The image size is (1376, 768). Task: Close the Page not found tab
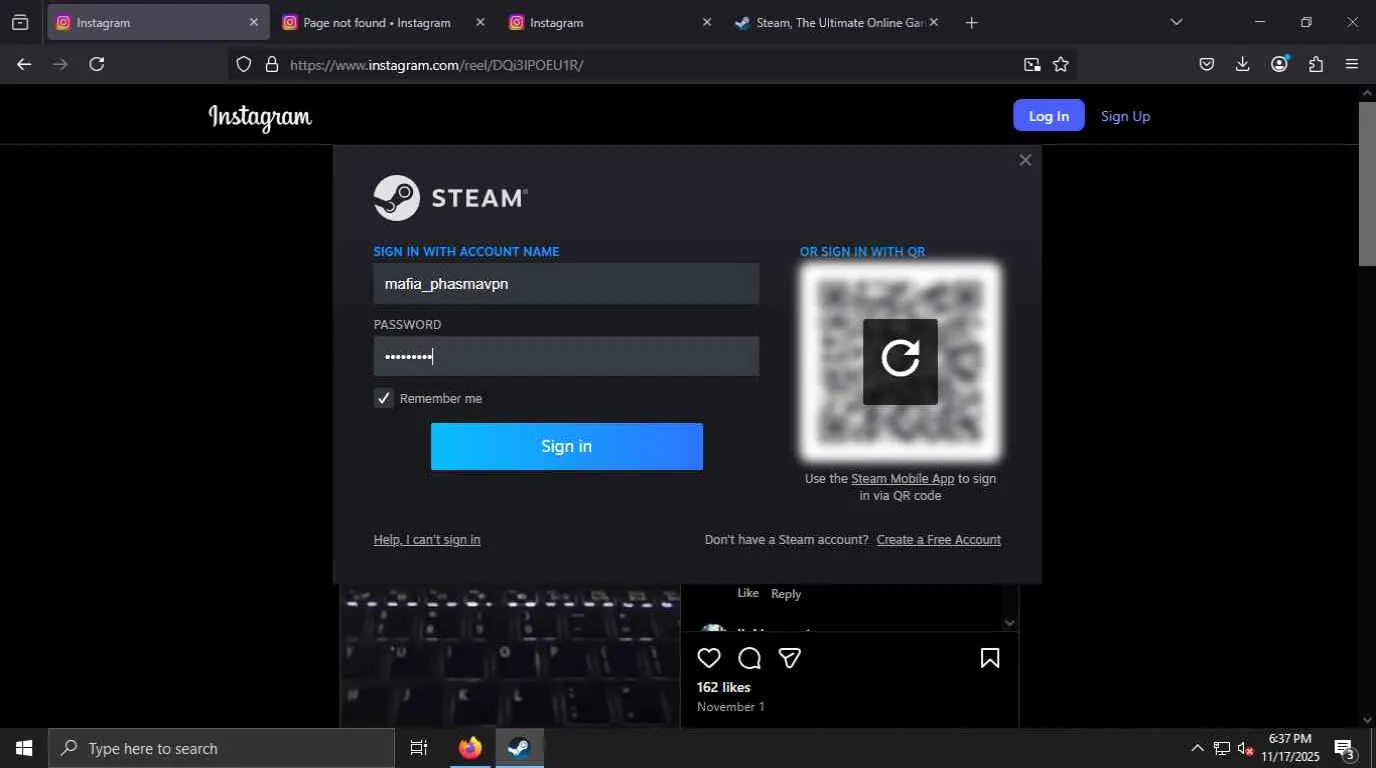(x=480, y=22)
